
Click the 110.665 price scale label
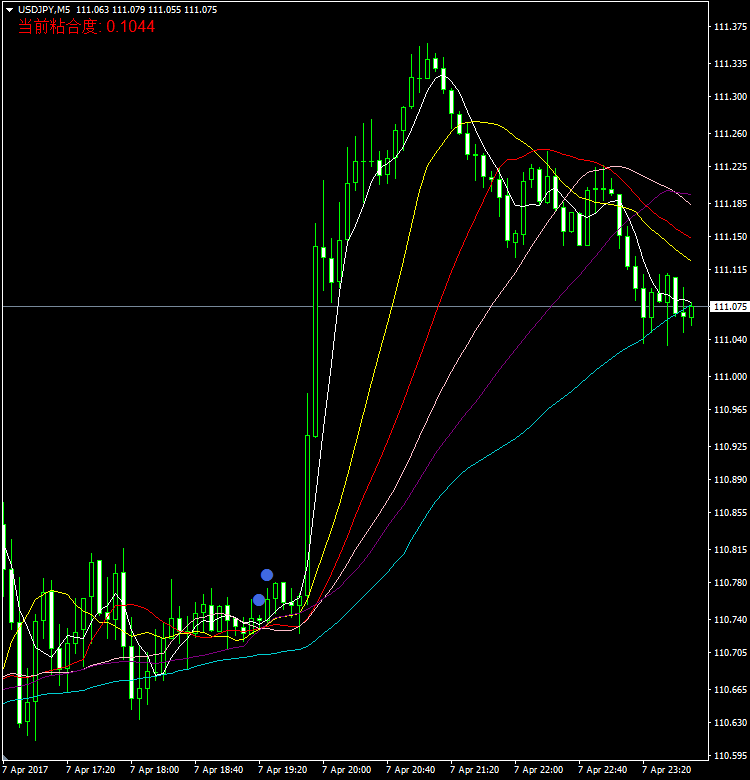click(730, 689)
